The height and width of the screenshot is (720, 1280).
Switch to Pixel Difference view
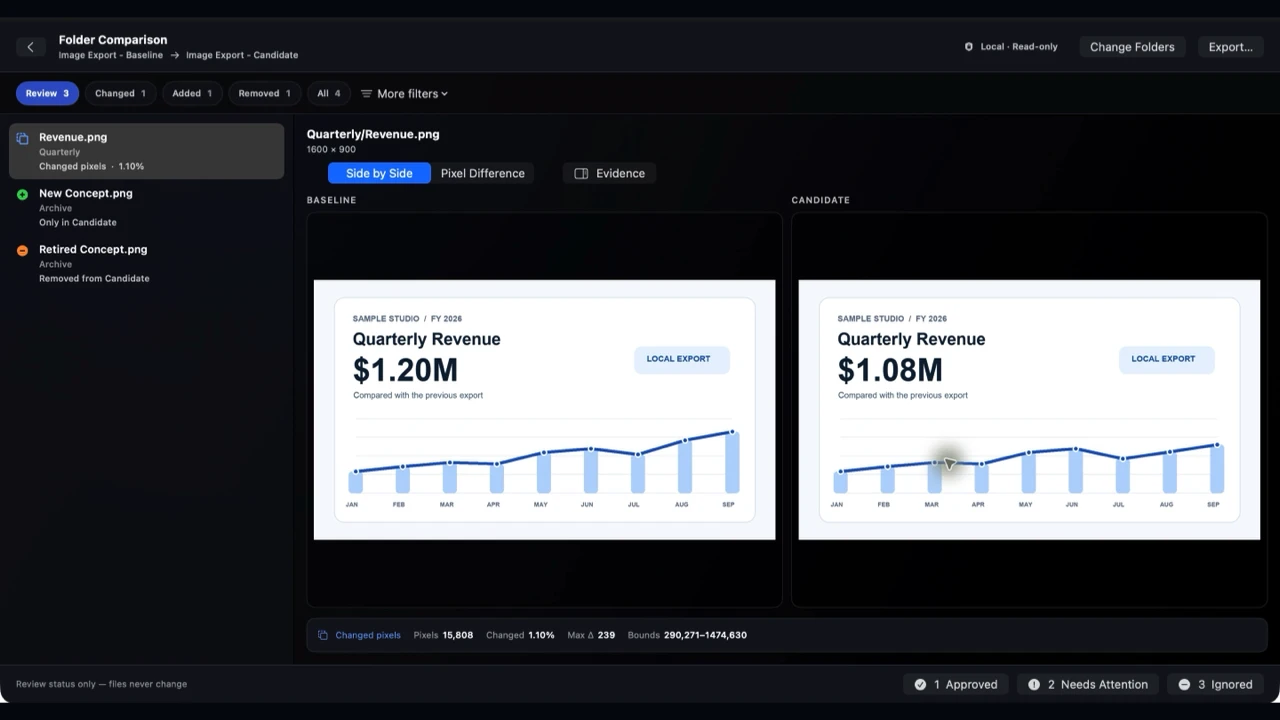point(482,174)
